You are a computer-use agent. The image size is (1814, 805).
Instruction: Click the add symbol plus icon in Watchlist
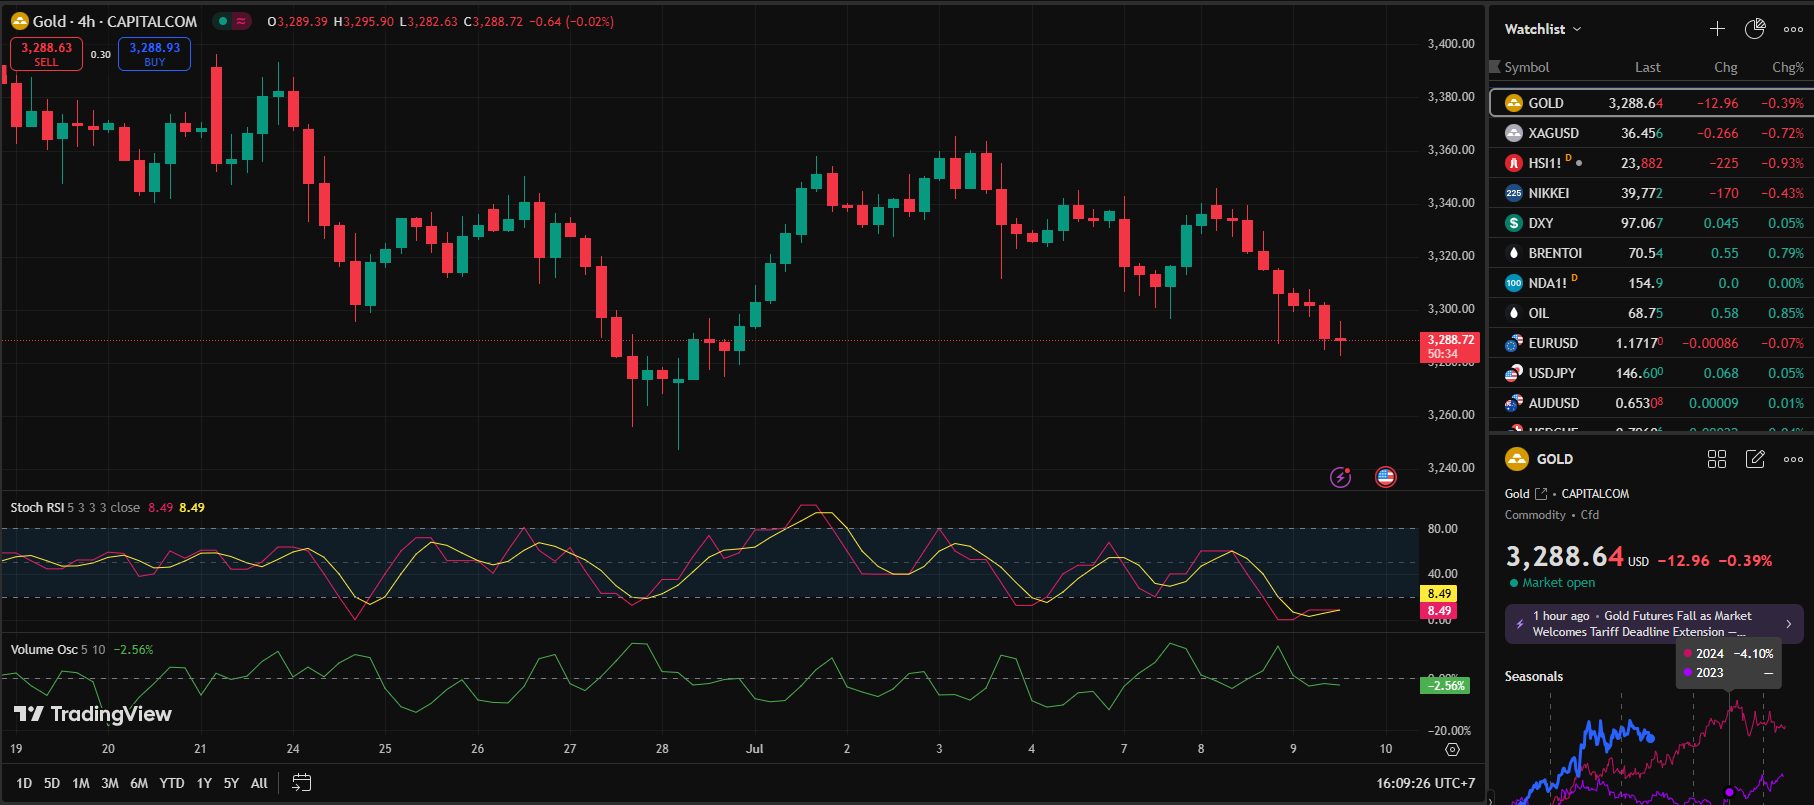pyautogui.click(x=1717, y=29)
